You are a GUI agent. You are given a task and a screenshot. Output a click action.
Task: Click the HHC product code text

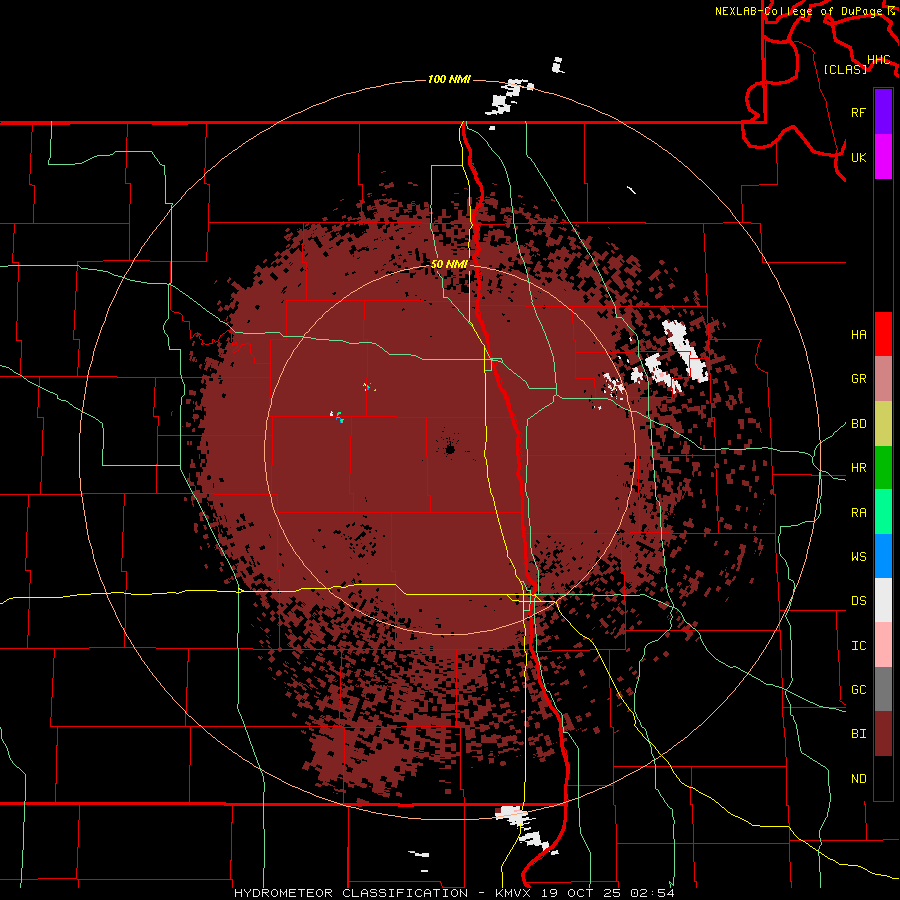coord(879,60)
